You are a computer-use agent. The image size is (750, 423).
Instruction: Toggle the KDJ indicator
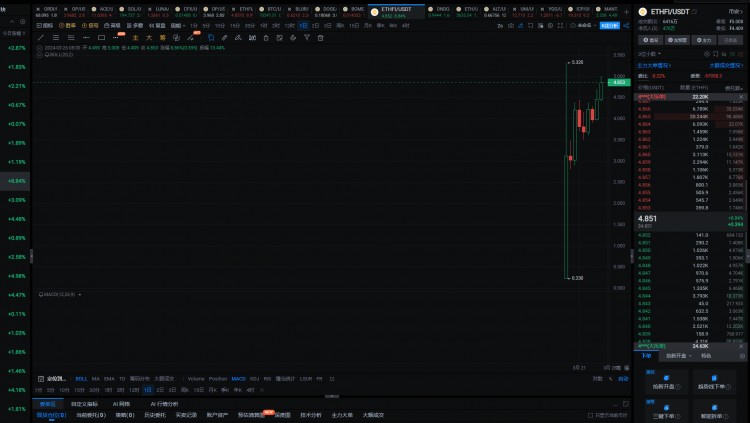pyautogui.click(x=254, y=379)
